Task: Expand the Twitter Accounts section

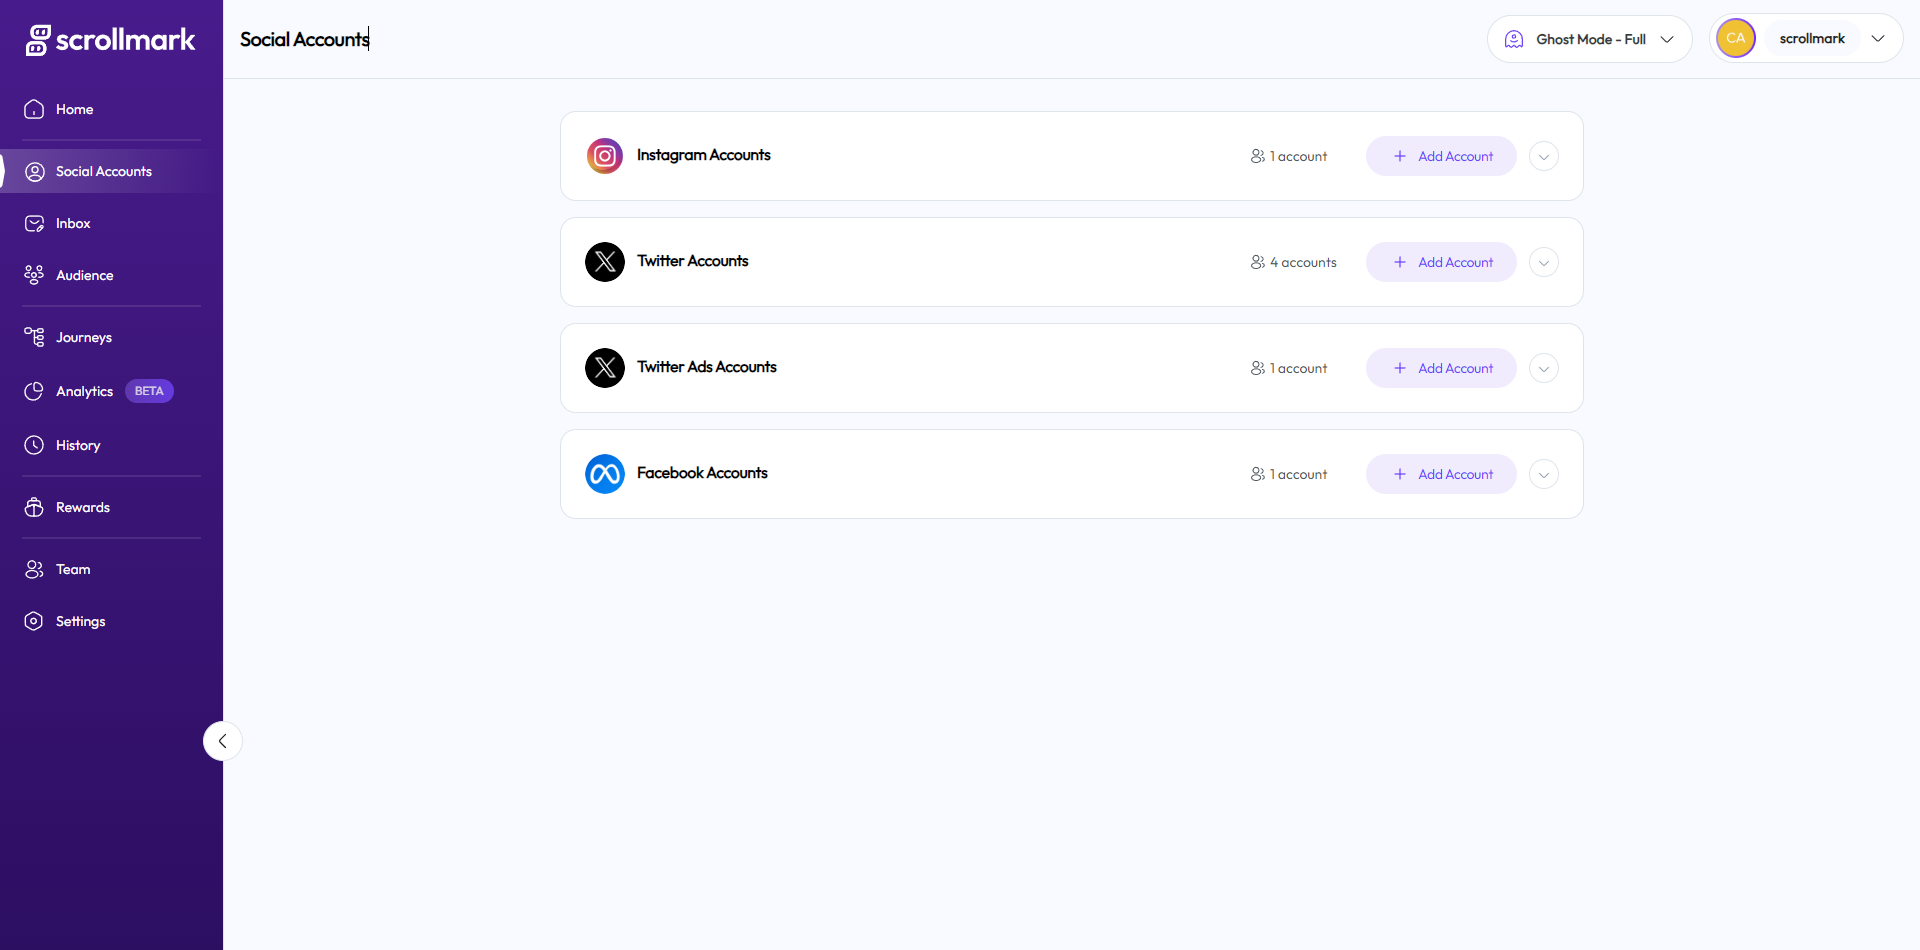Action: pyautogui.click(x=1544, y=262)
